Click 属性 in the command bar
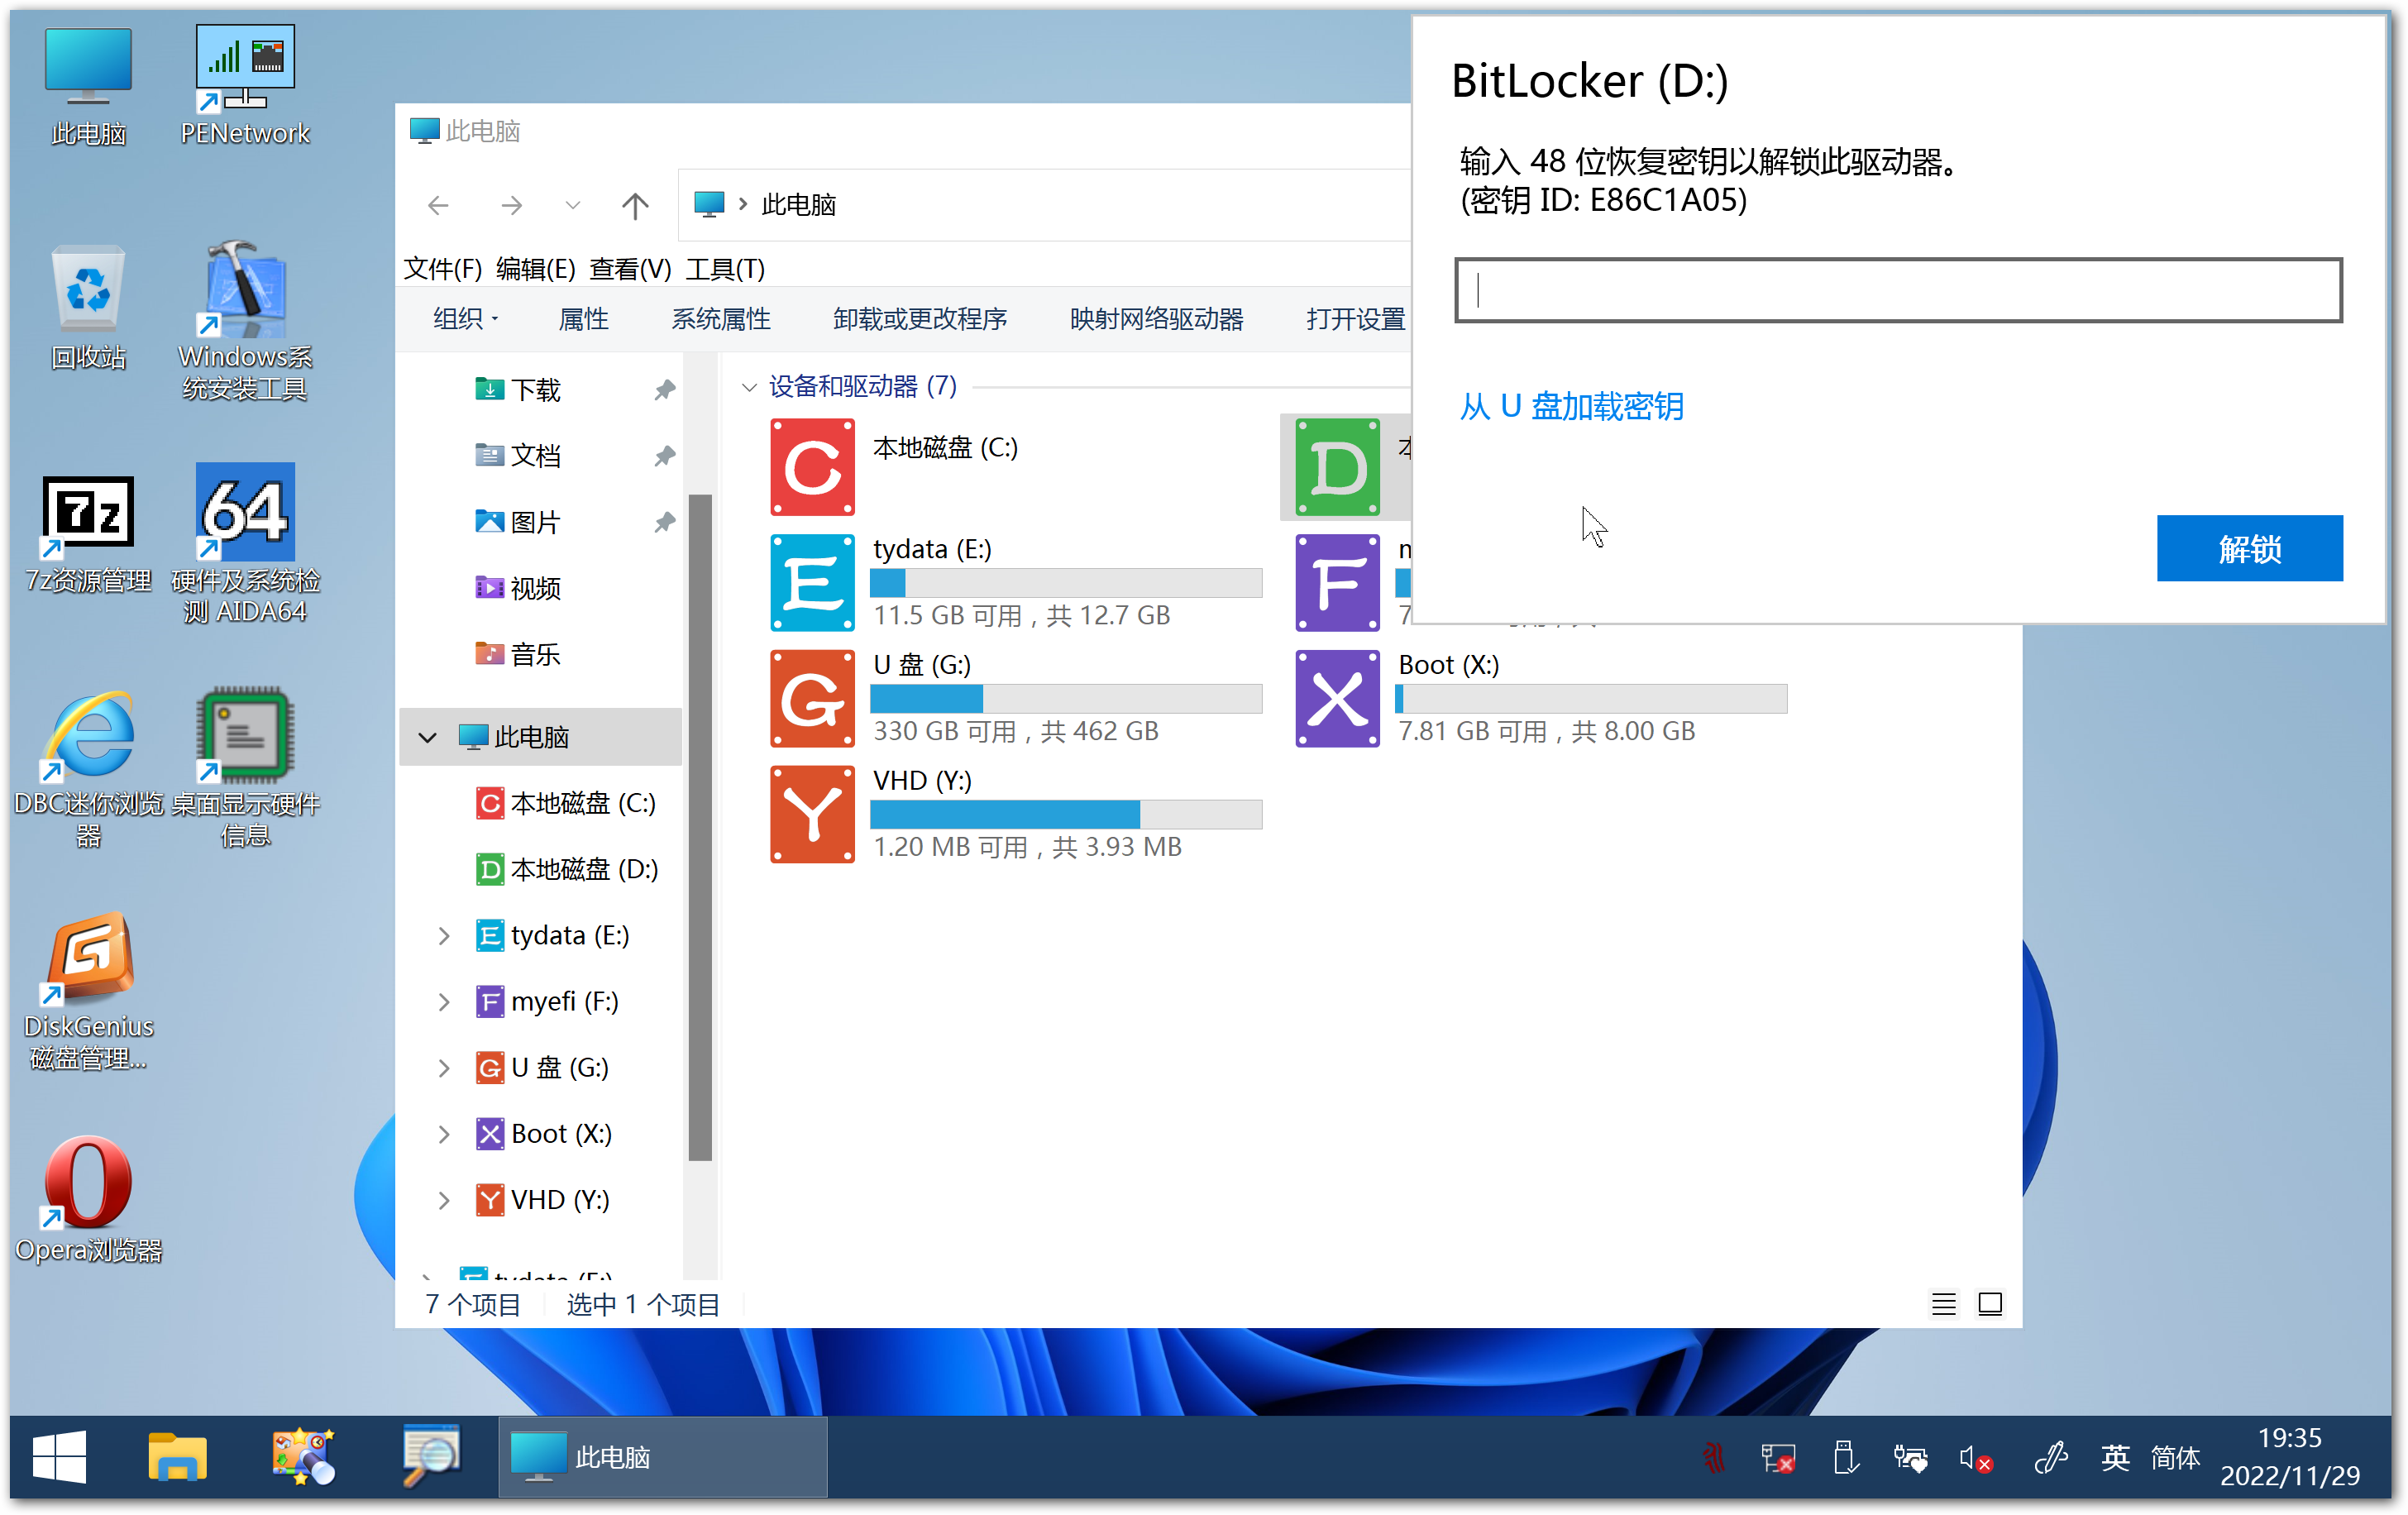Viewport: 2408px width, 1515px height. pos(583,319)
